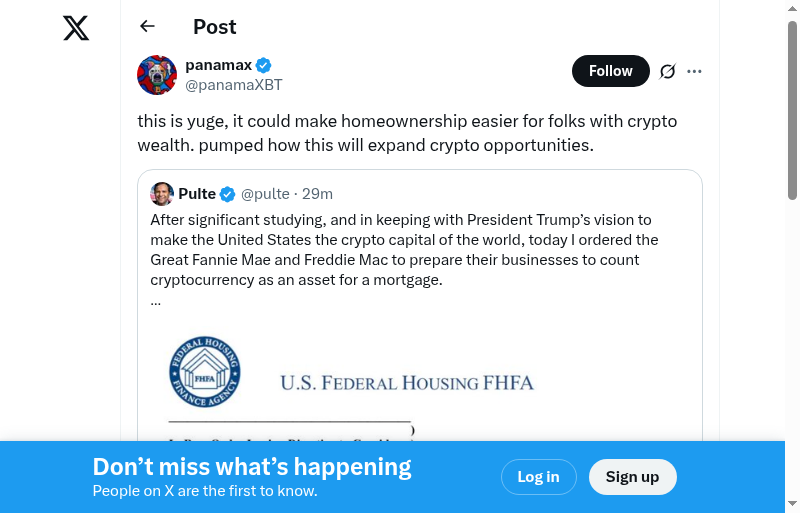800x513 pixels.
Task: Open the @pulte handle in quoted post
Action: (265, 194)
